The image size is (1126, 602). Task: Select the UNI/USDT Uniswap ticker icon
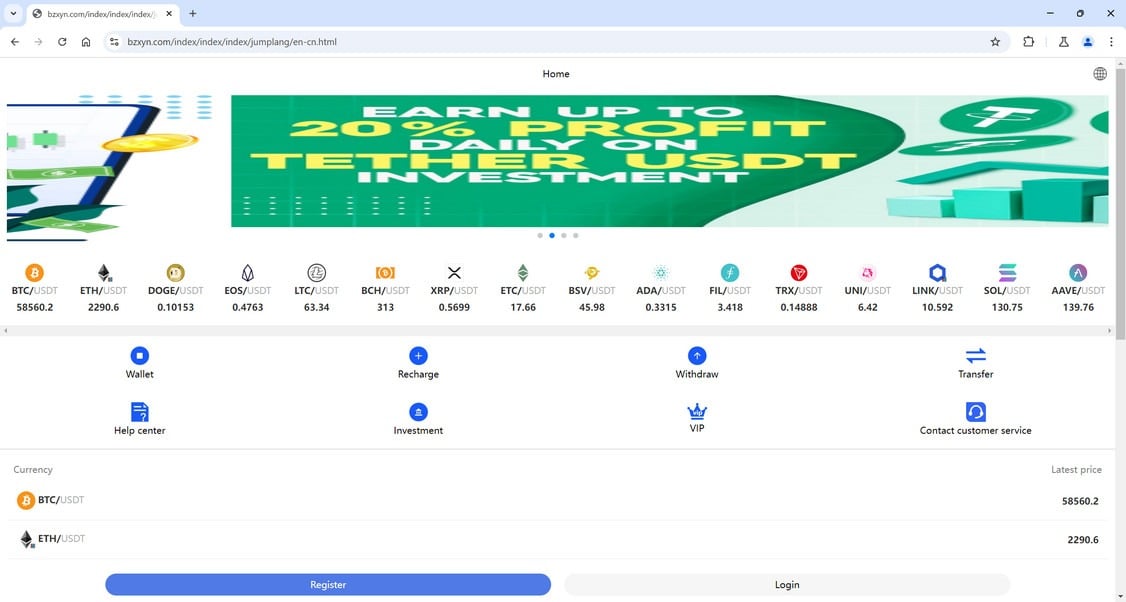867,273
